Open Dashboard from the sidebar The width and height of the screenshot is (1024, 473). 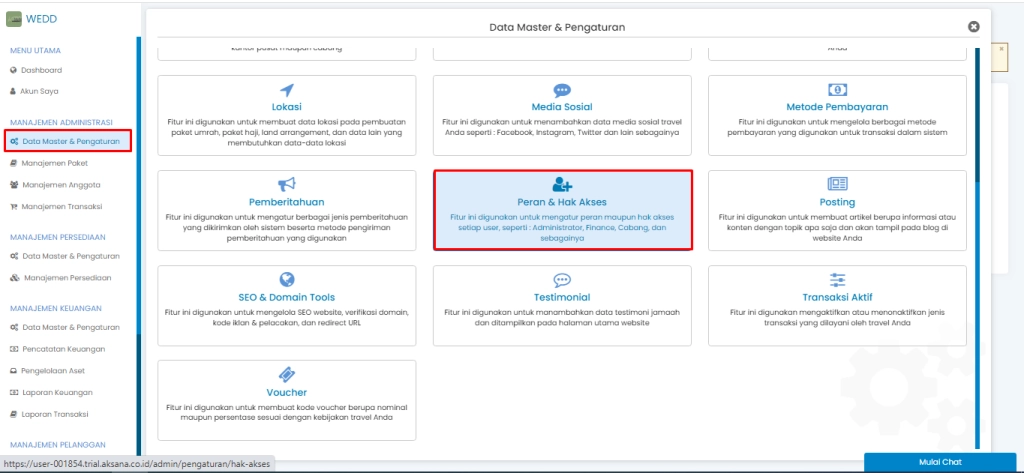pyautogui.click(x=42, y=70)
